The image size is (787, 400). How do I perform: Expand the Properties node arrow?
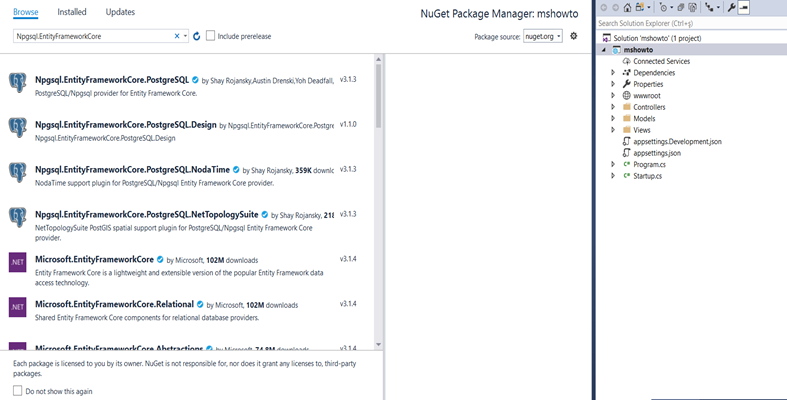click(613, 84)
